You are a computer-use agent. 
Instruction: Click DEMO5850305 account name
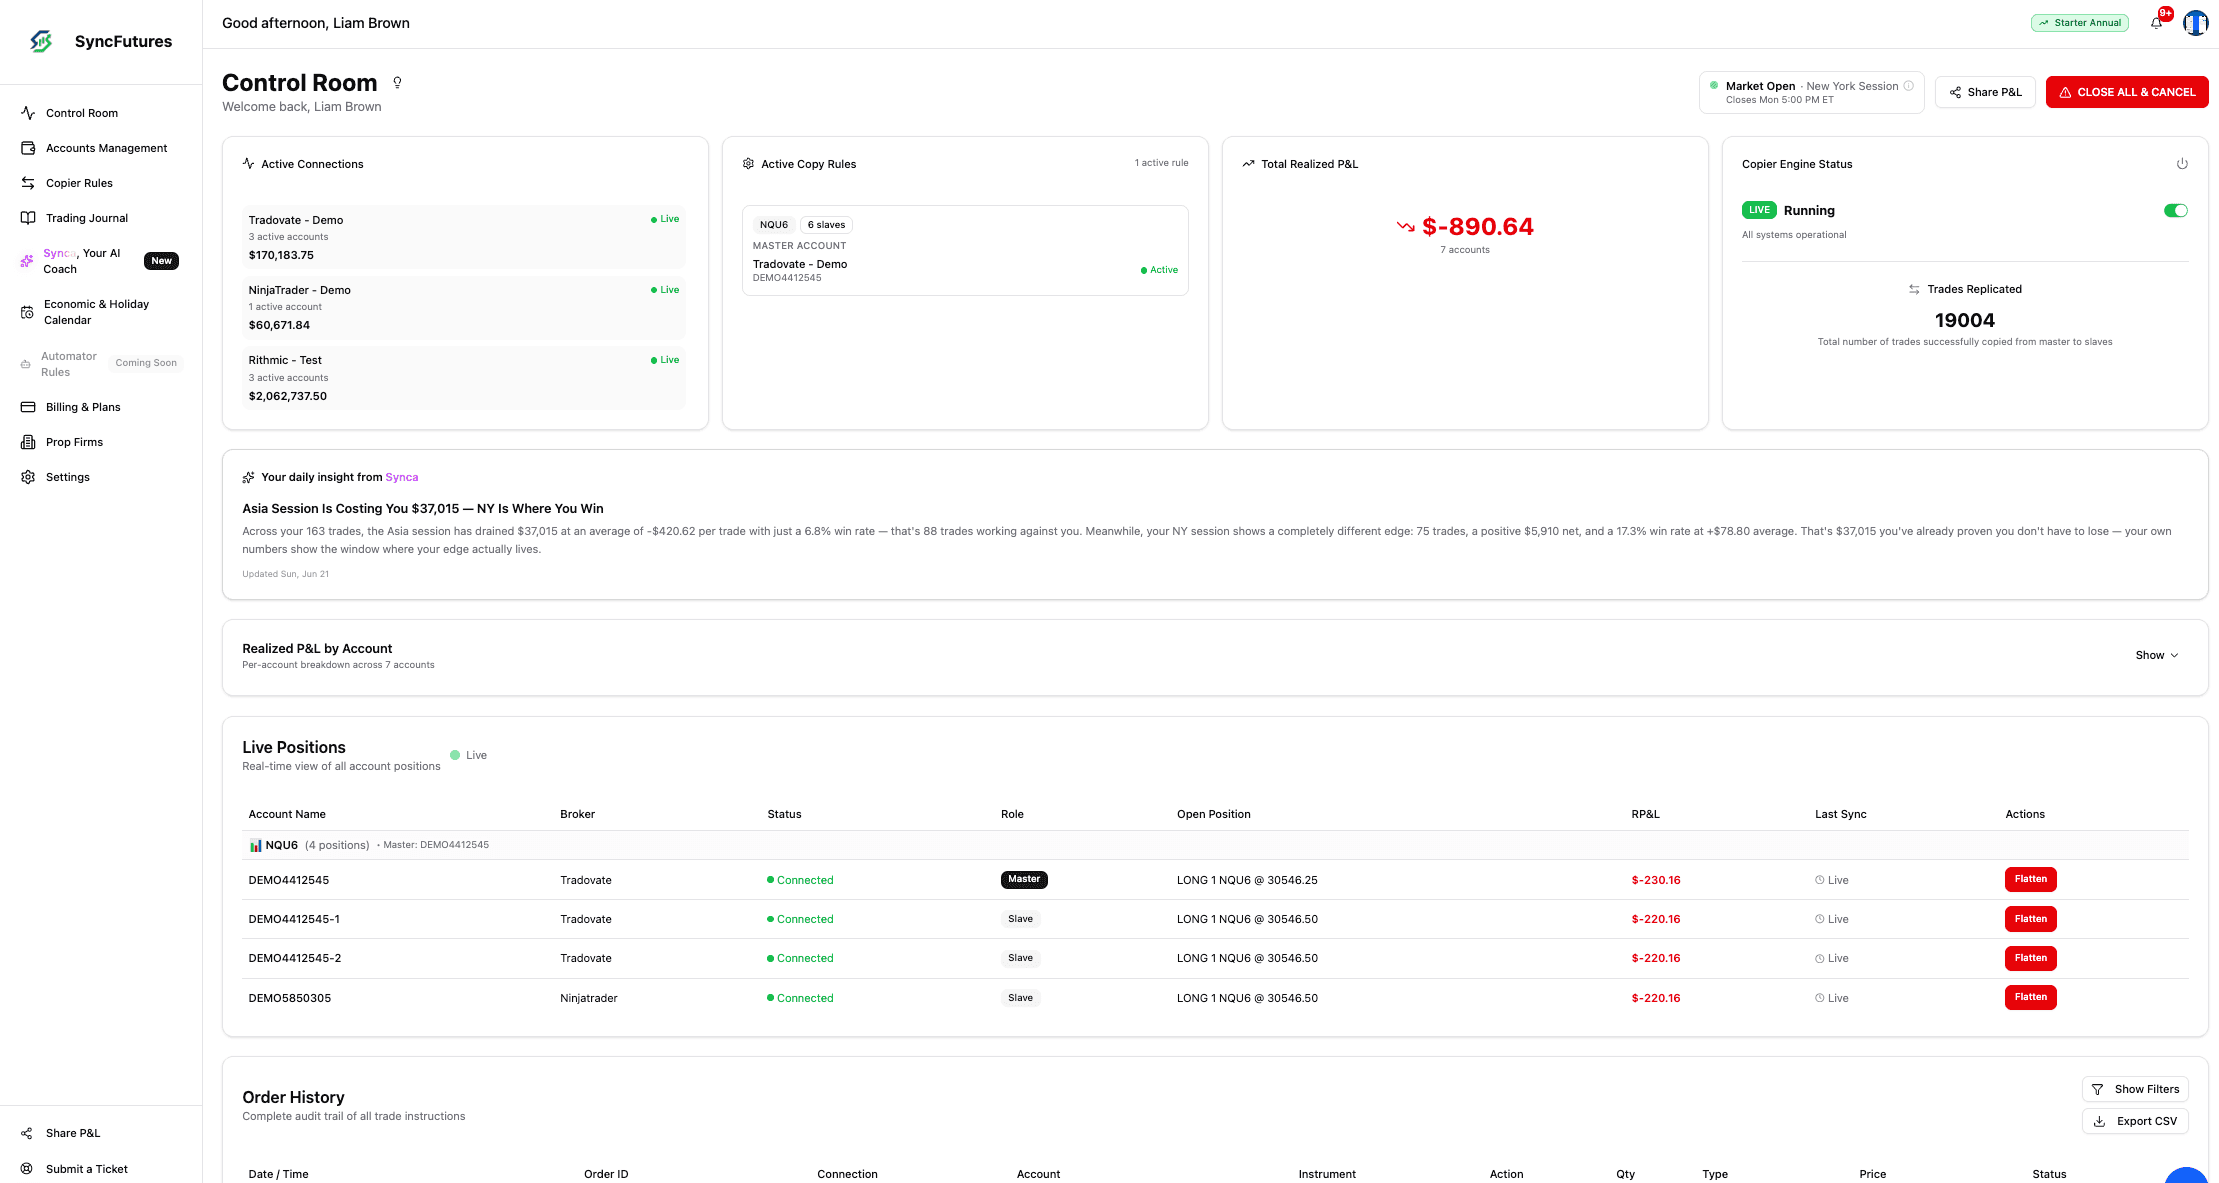tap(289, 998)
